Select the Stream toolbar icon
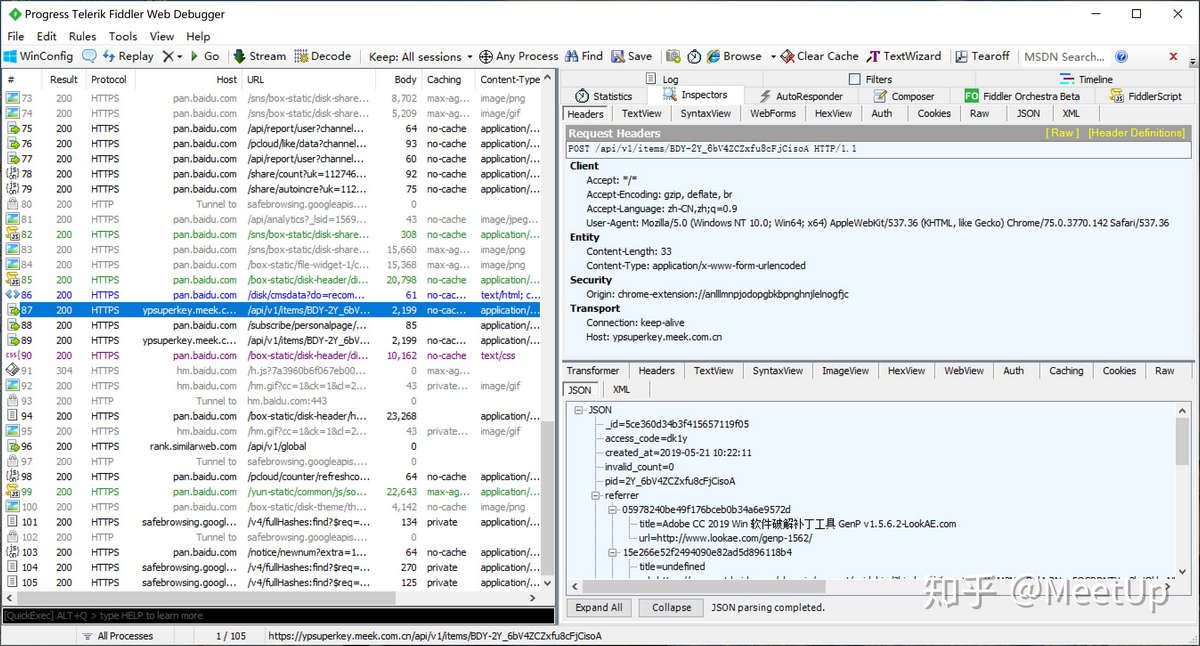This screenshot has width=1200, height=646. [x=259, y=56]
